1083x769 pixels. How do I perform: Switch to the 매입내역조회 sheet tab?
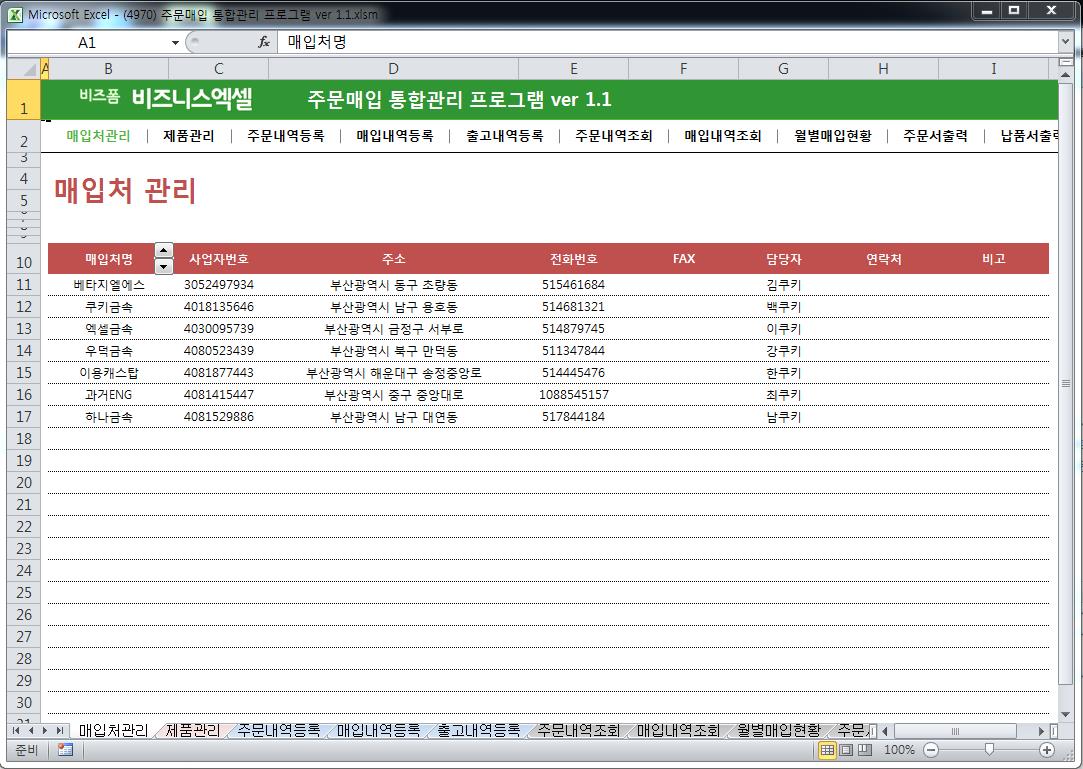678,730
